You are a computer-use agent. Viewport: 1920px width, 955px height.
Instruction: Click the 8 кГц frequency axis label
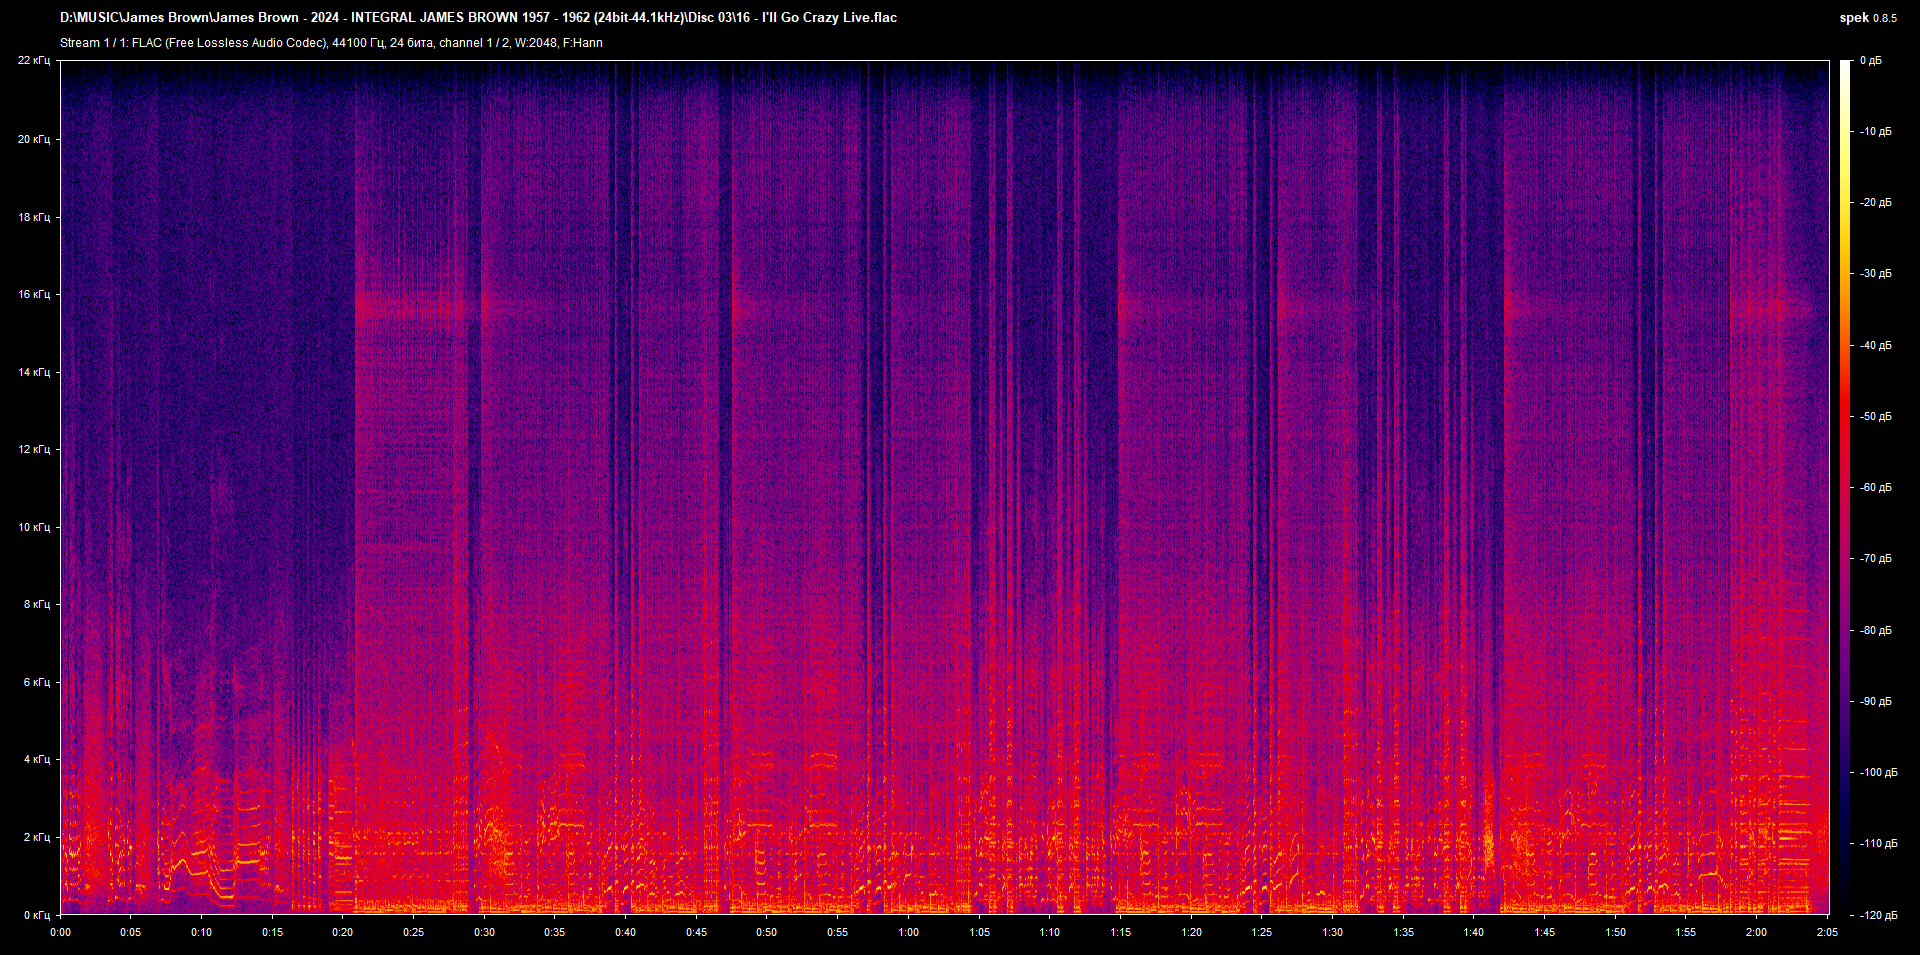[x=37, y=604]
